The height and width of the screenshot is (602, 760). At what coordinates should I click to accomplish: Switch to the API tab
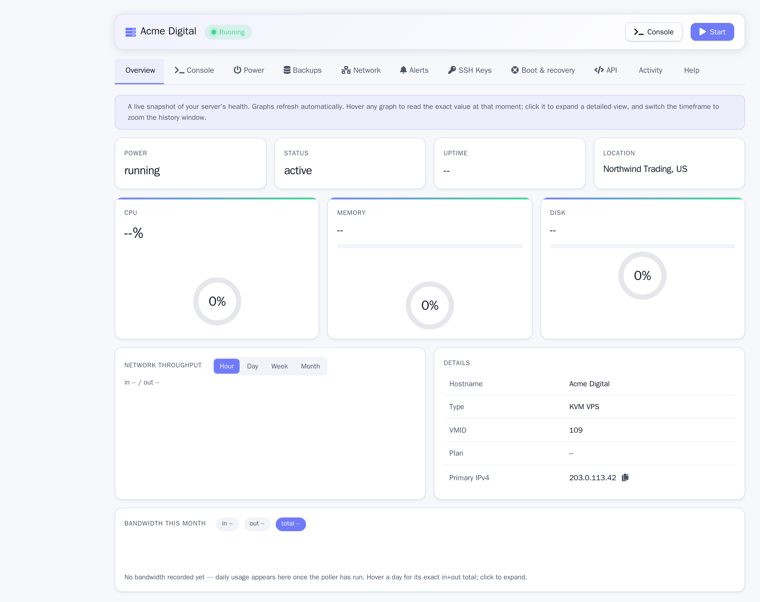[606, 70]
